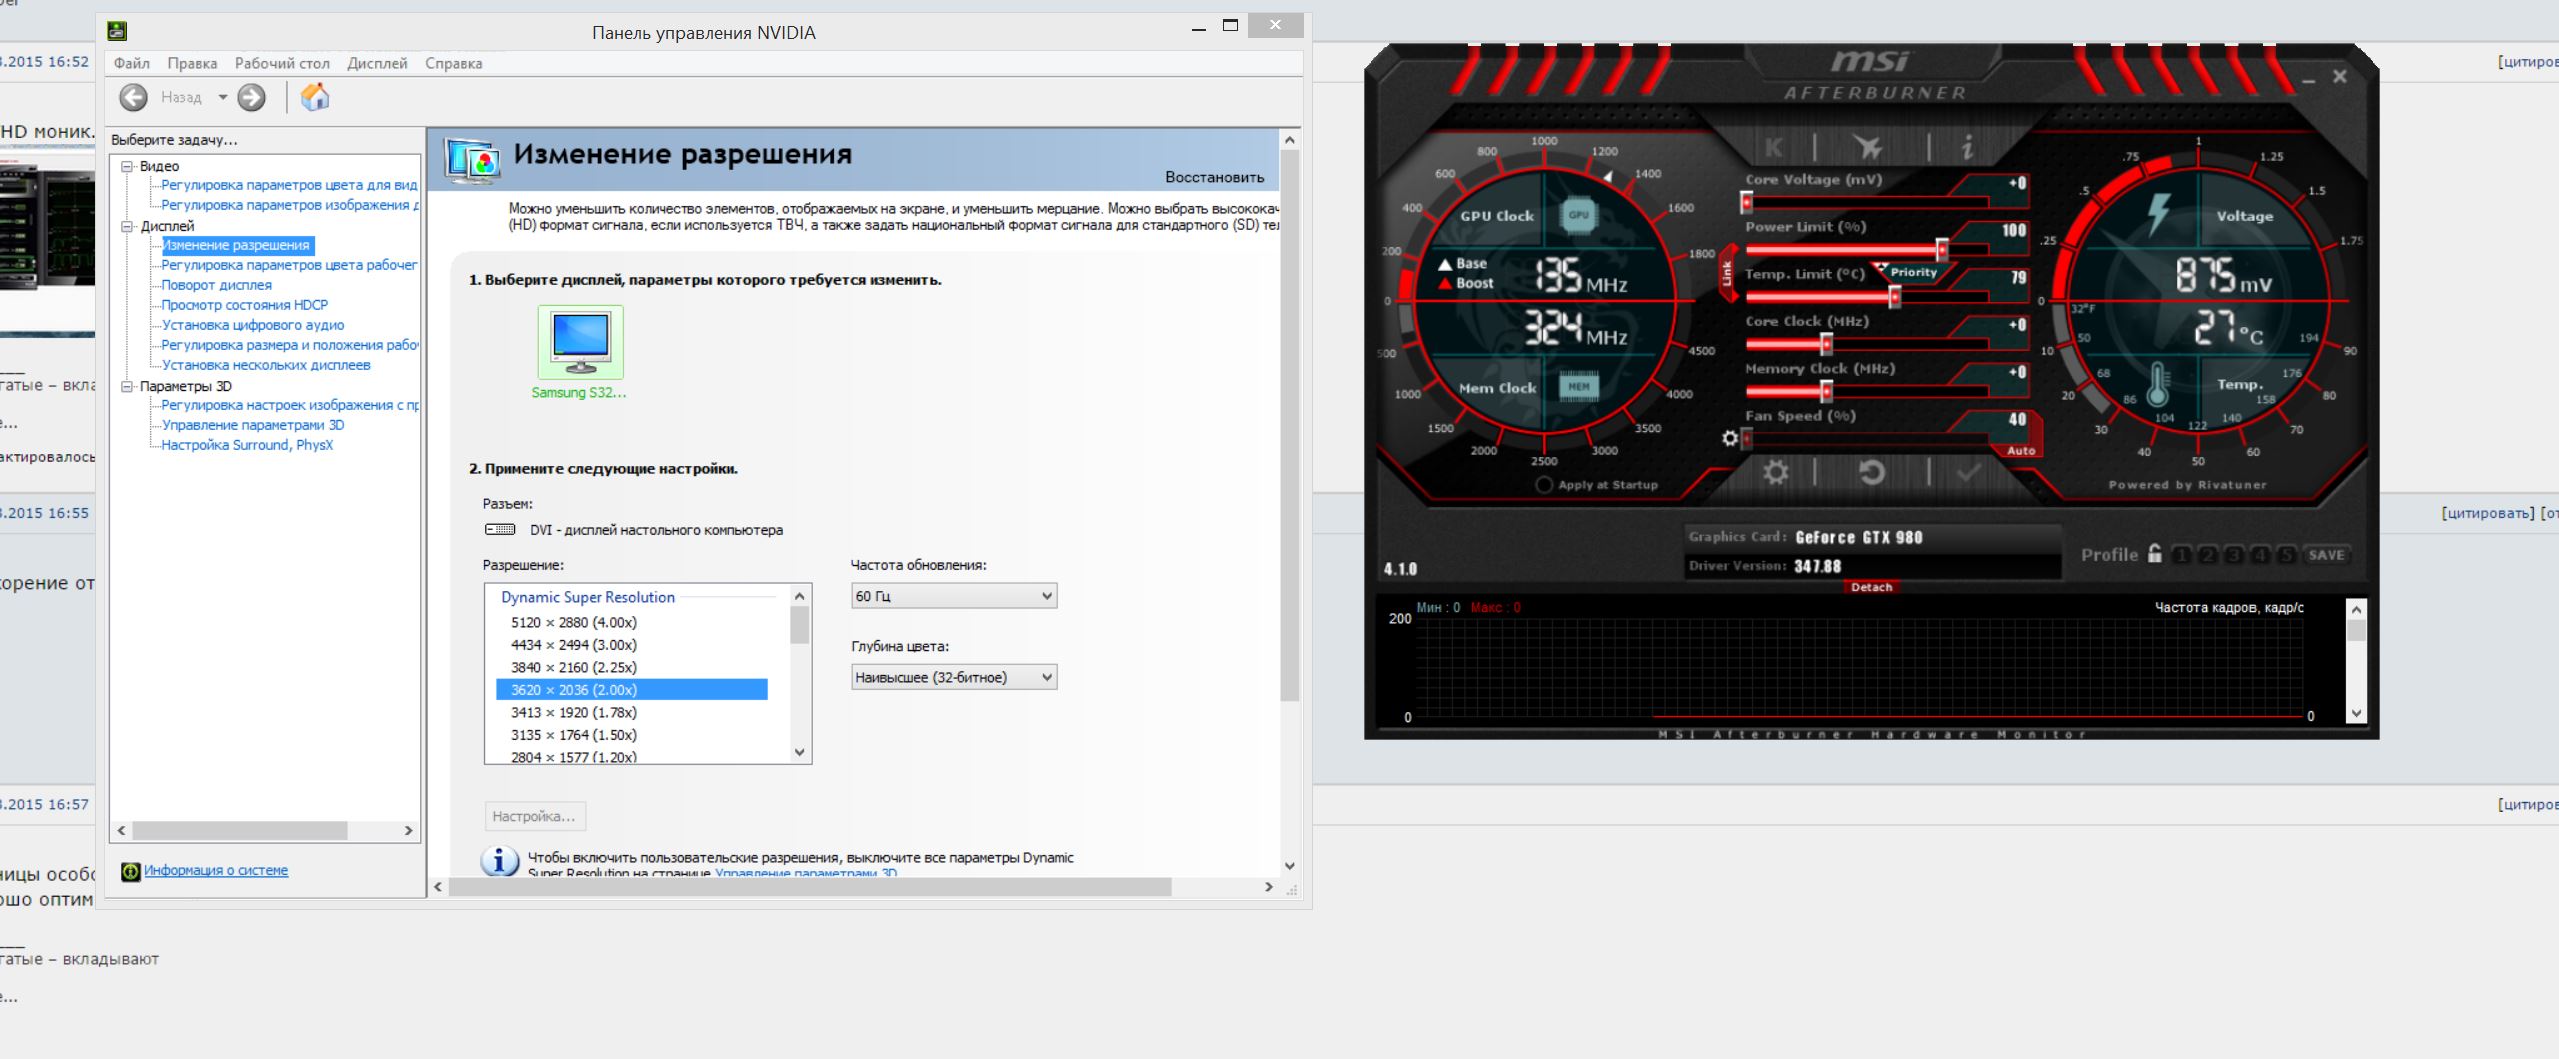Screen dimensions: 2559x1059
Task: Open the Правка menu
Action: coord(192,63)
